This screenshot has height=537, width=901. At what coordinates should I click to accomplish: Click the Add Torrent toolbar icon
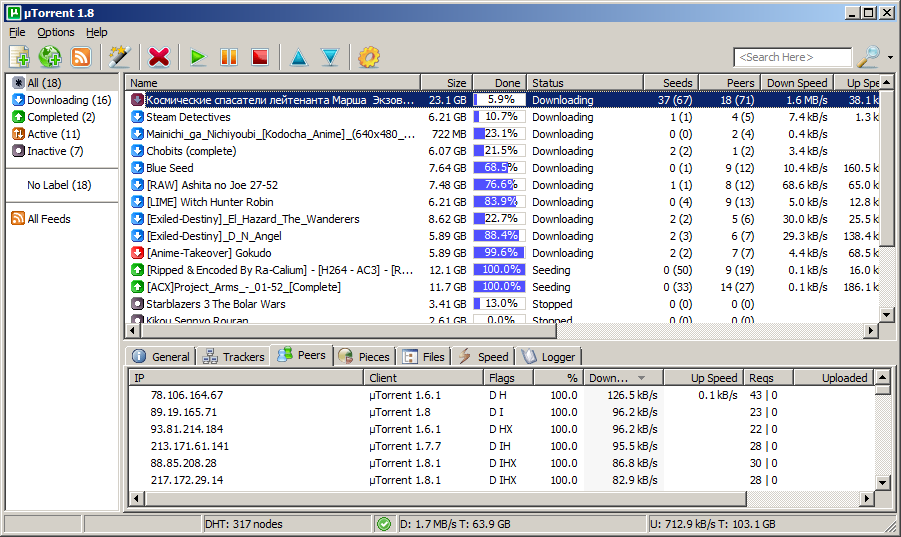(19, 57)
